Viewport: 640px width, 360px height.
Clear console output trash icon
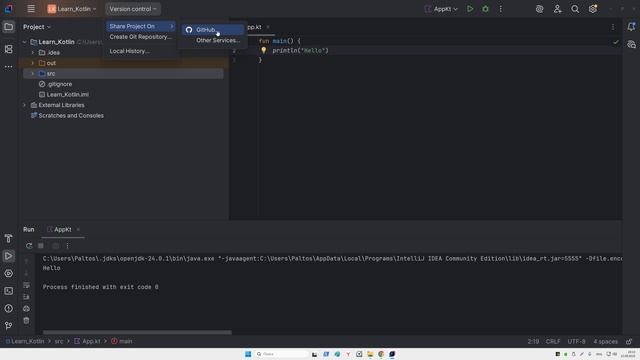click(26, 320)
